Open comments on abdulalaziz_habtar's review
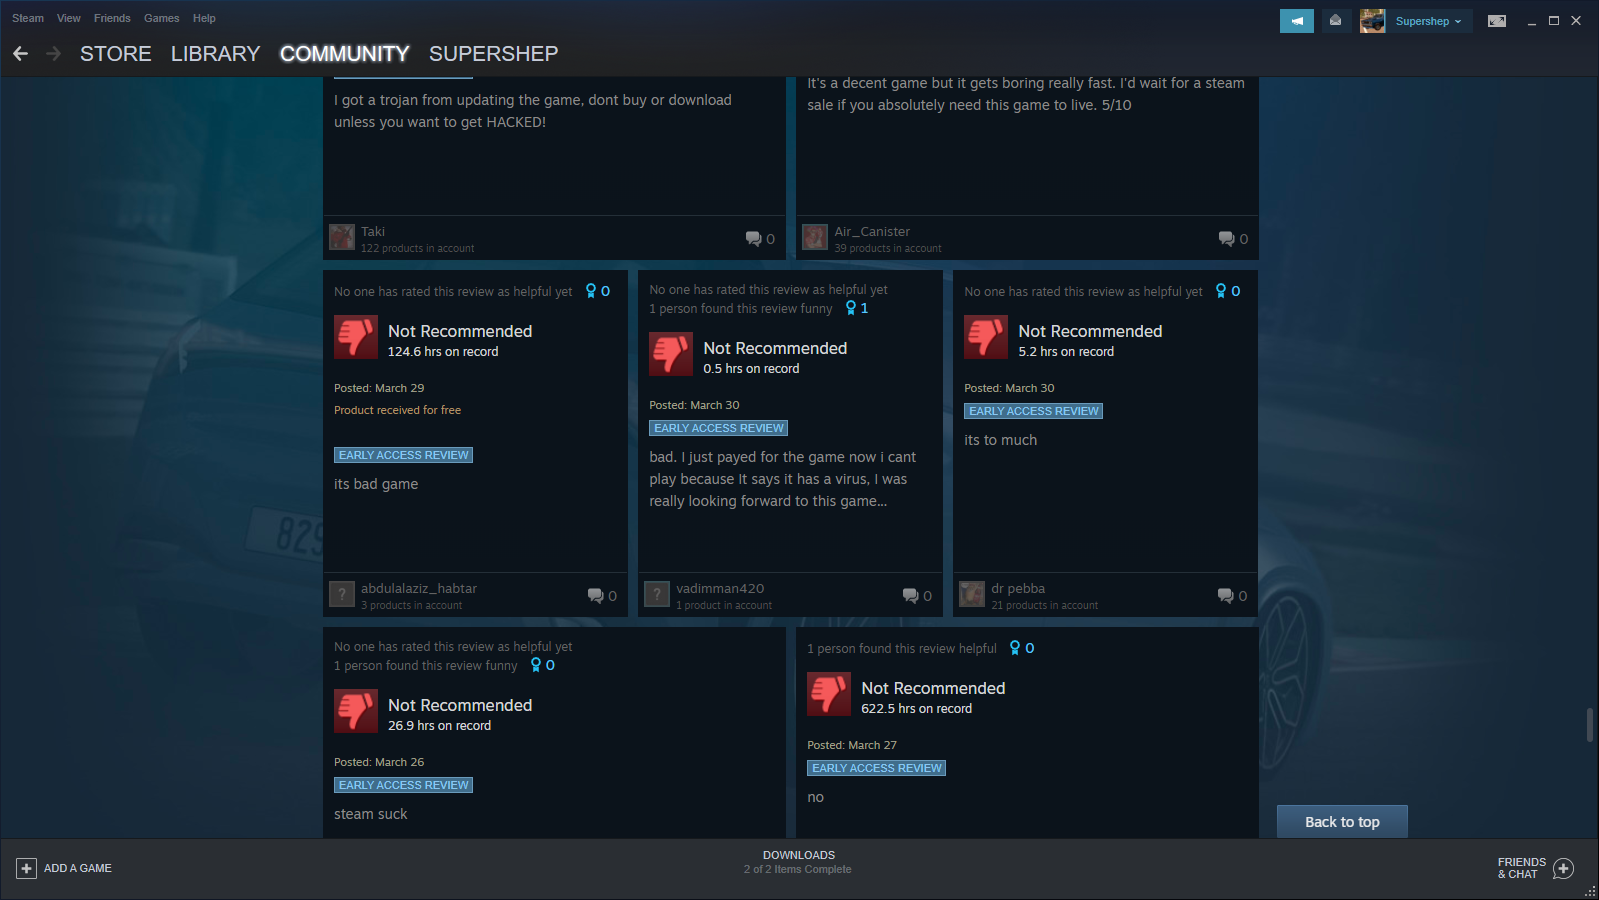Image resolution: width=1599 pixels, height=900 pixels. click(x=602, y=595)
